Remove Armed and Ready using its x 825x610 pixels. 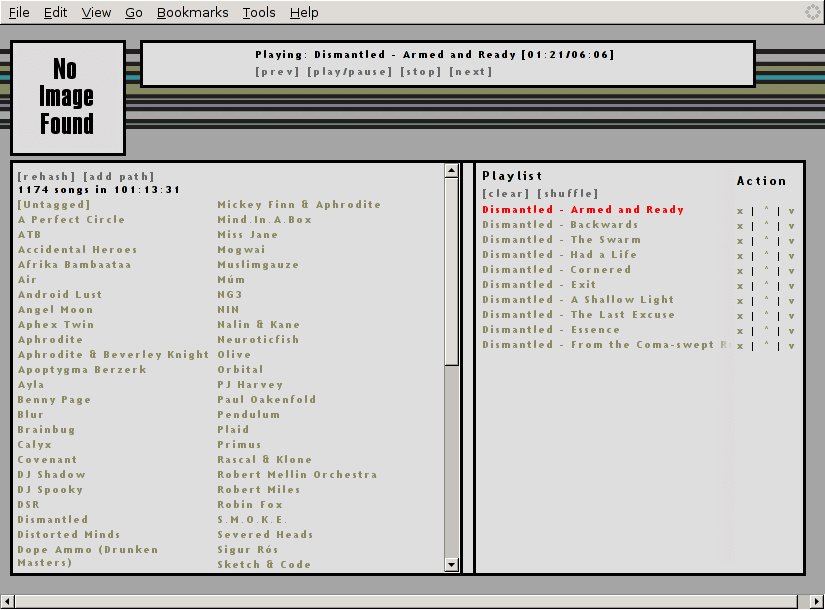coord(740,211)
